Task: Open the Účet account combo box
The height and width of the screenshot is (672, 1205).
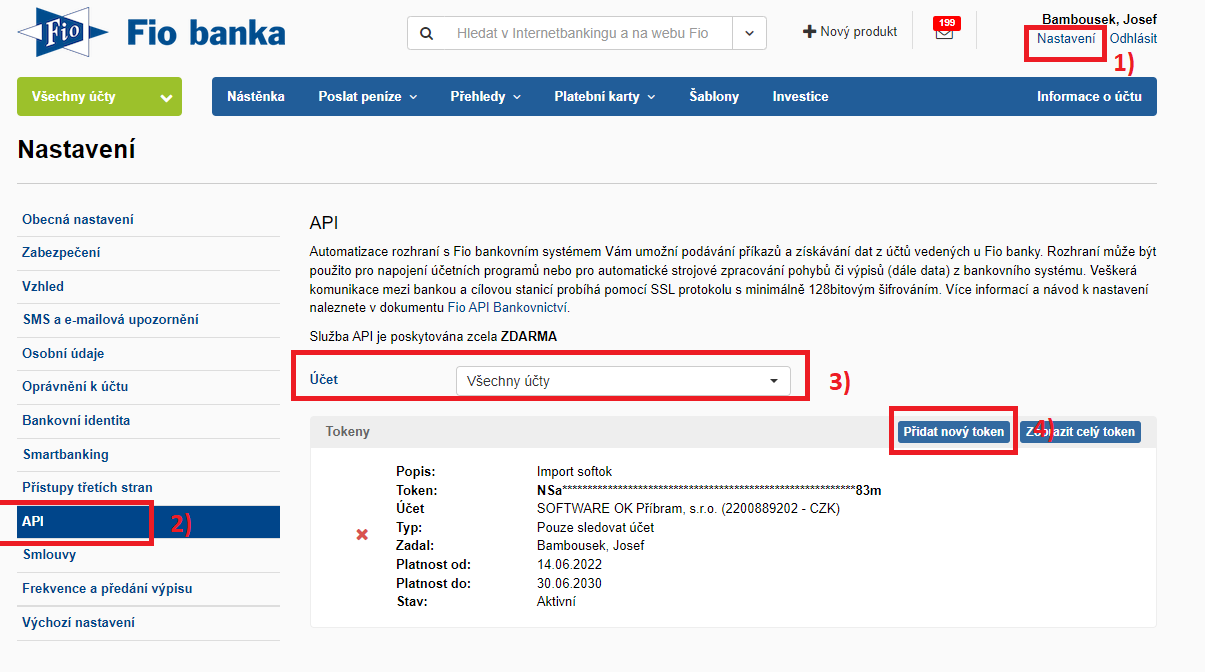Action: click(623, 381)
